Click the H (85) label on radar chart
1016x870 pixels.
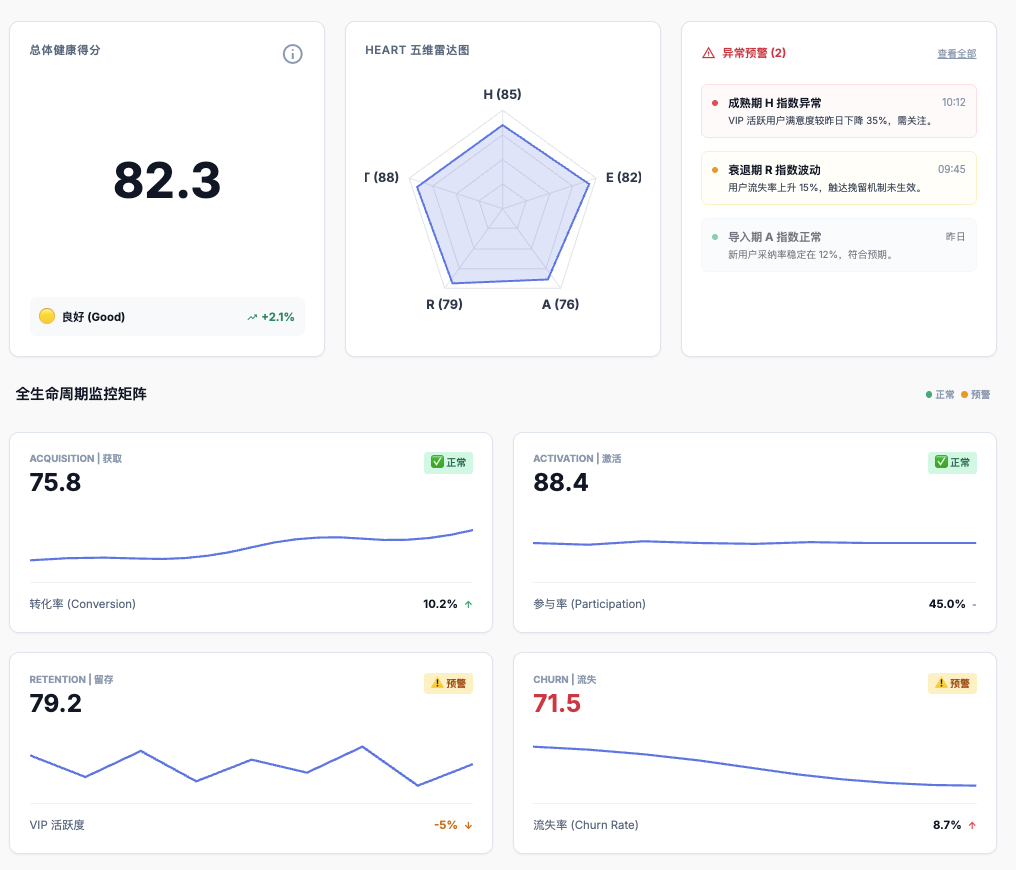coord(502,95)
